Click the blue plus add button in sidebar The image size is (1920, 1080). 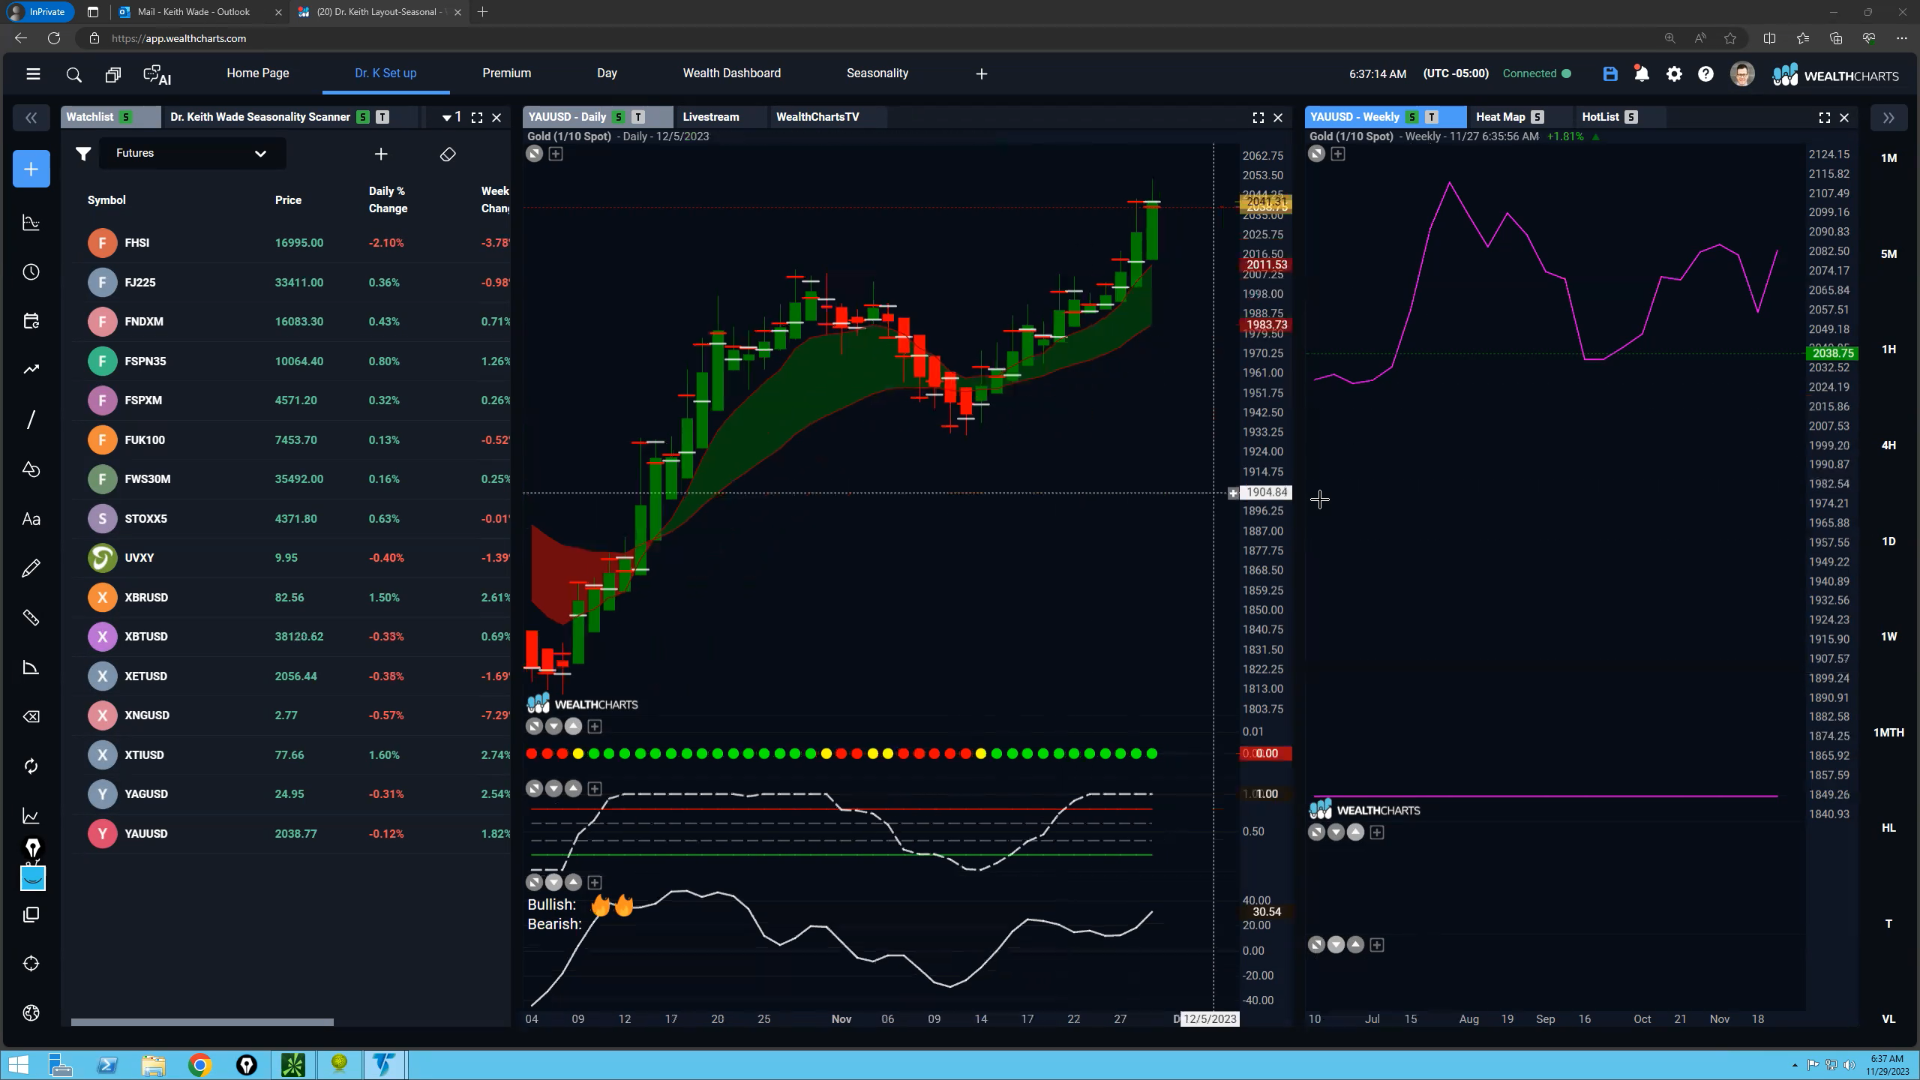coord(31,169)
